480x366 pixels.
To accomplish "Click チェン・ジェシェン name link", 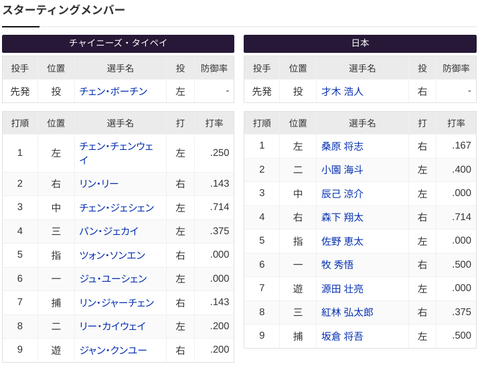I will 117,208.
